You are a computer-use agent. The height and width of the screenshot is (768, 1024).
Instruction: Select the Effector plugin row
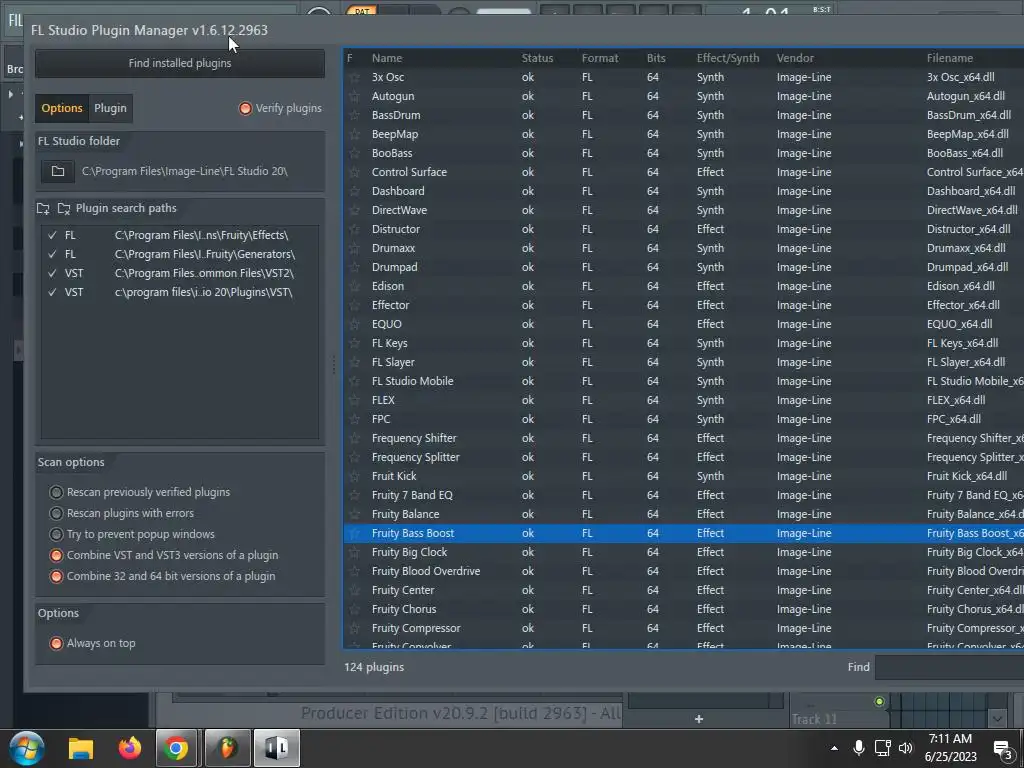(683, 305)
